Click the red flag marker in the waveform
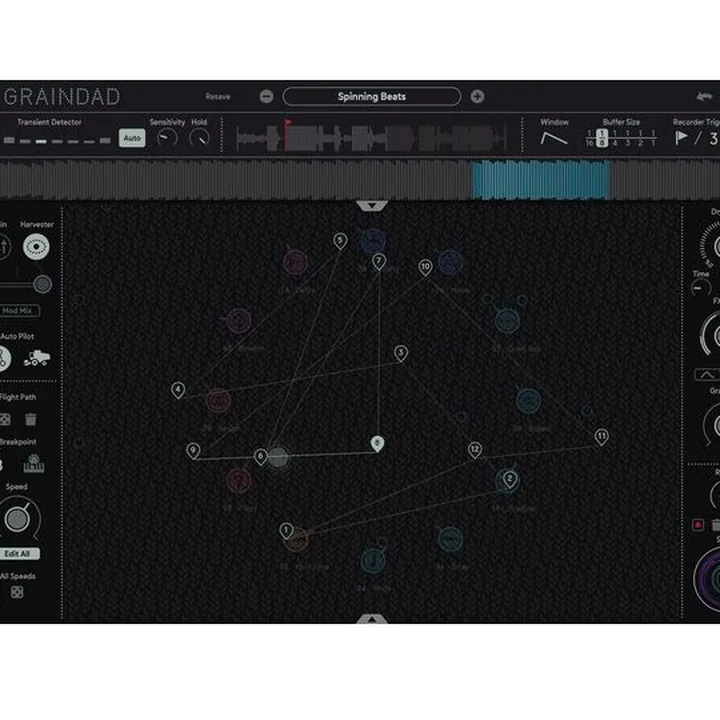This screenshot has width=720, height=720. click(287, 123)
